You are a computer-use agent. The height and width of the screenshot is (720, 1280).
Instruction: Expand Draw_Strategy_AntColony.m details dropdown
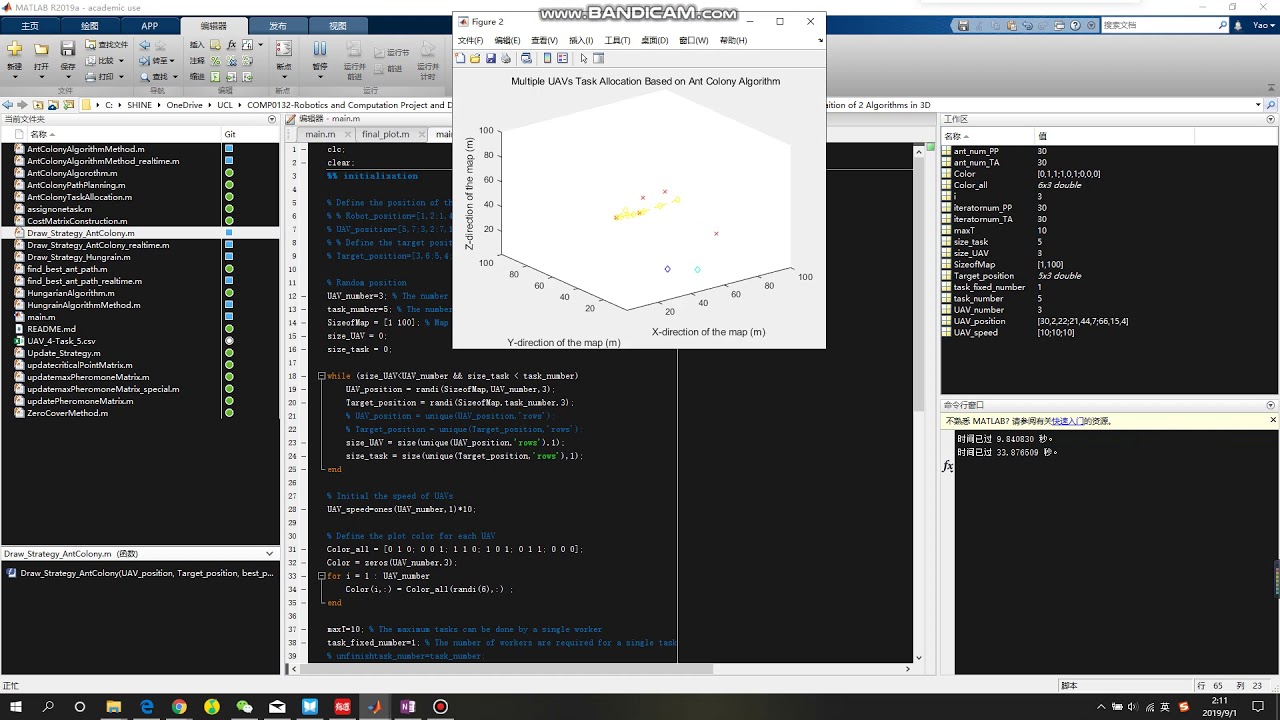point(269,553)
